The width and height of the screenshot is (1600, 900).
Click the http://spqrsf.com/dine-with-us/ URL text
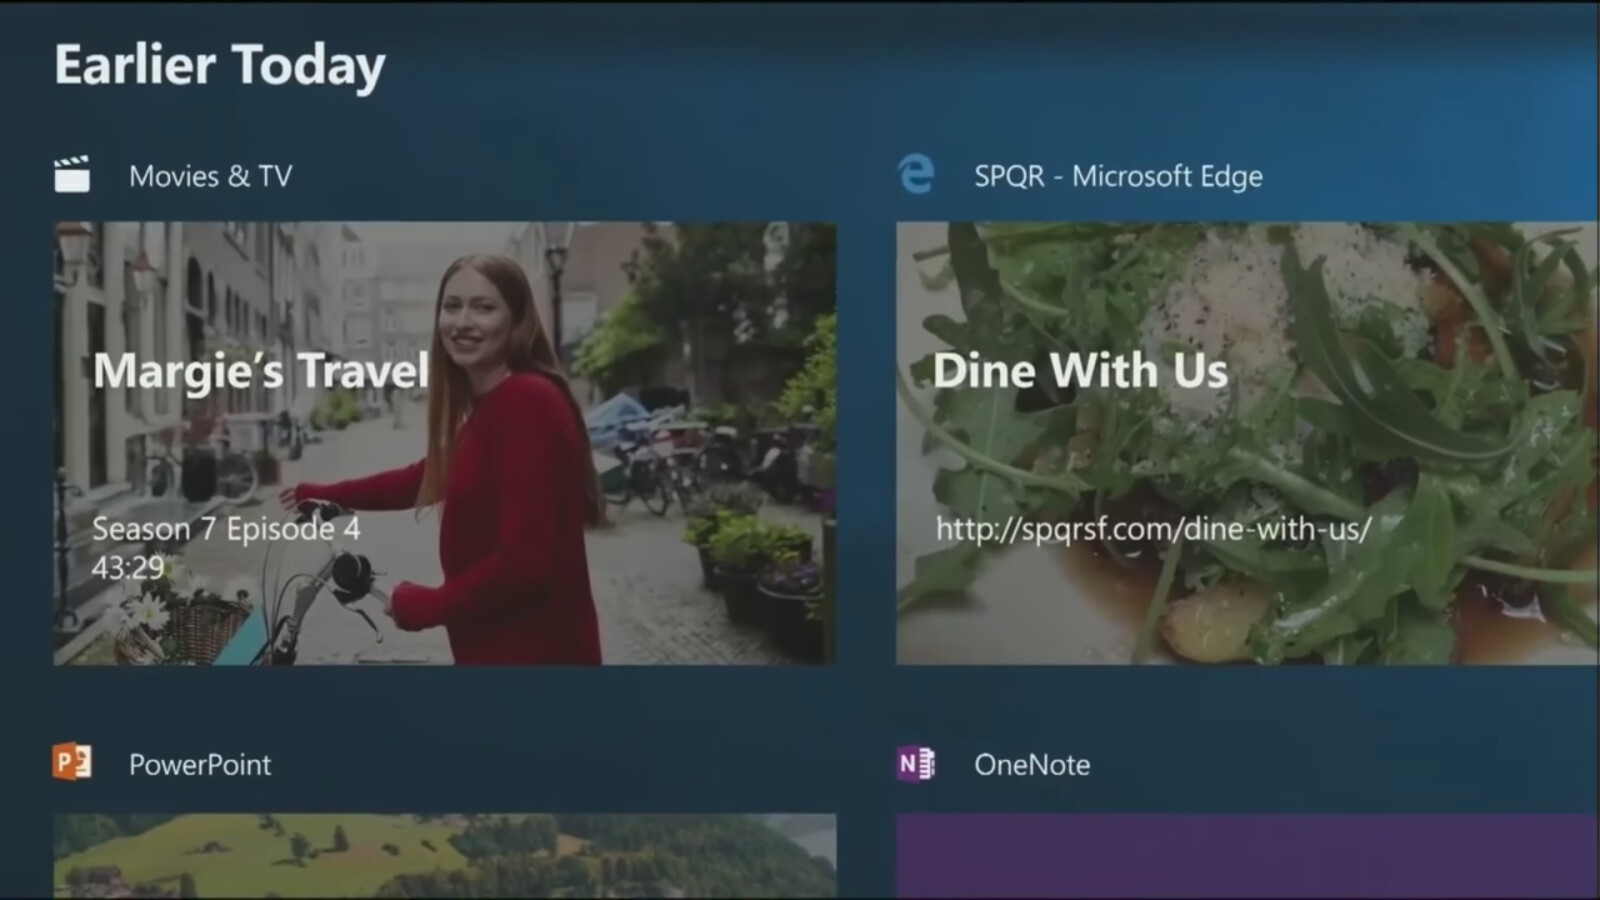pos(1153,528)
